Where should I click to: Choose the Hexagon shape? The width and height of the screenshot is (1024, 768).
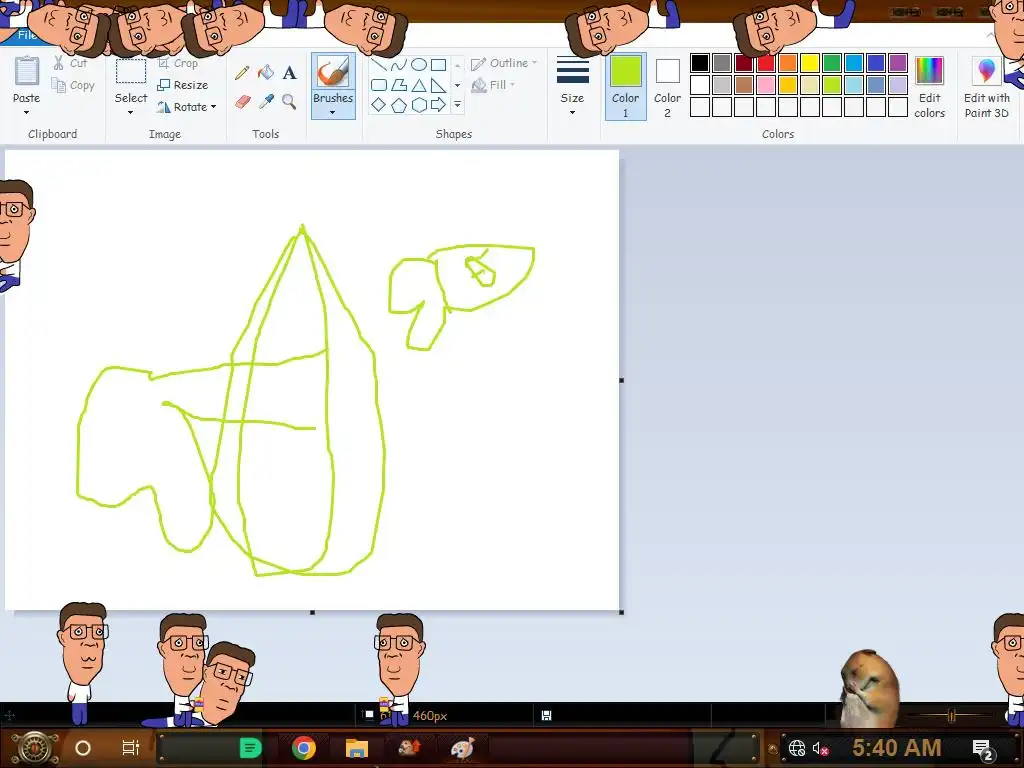point(419,105)
